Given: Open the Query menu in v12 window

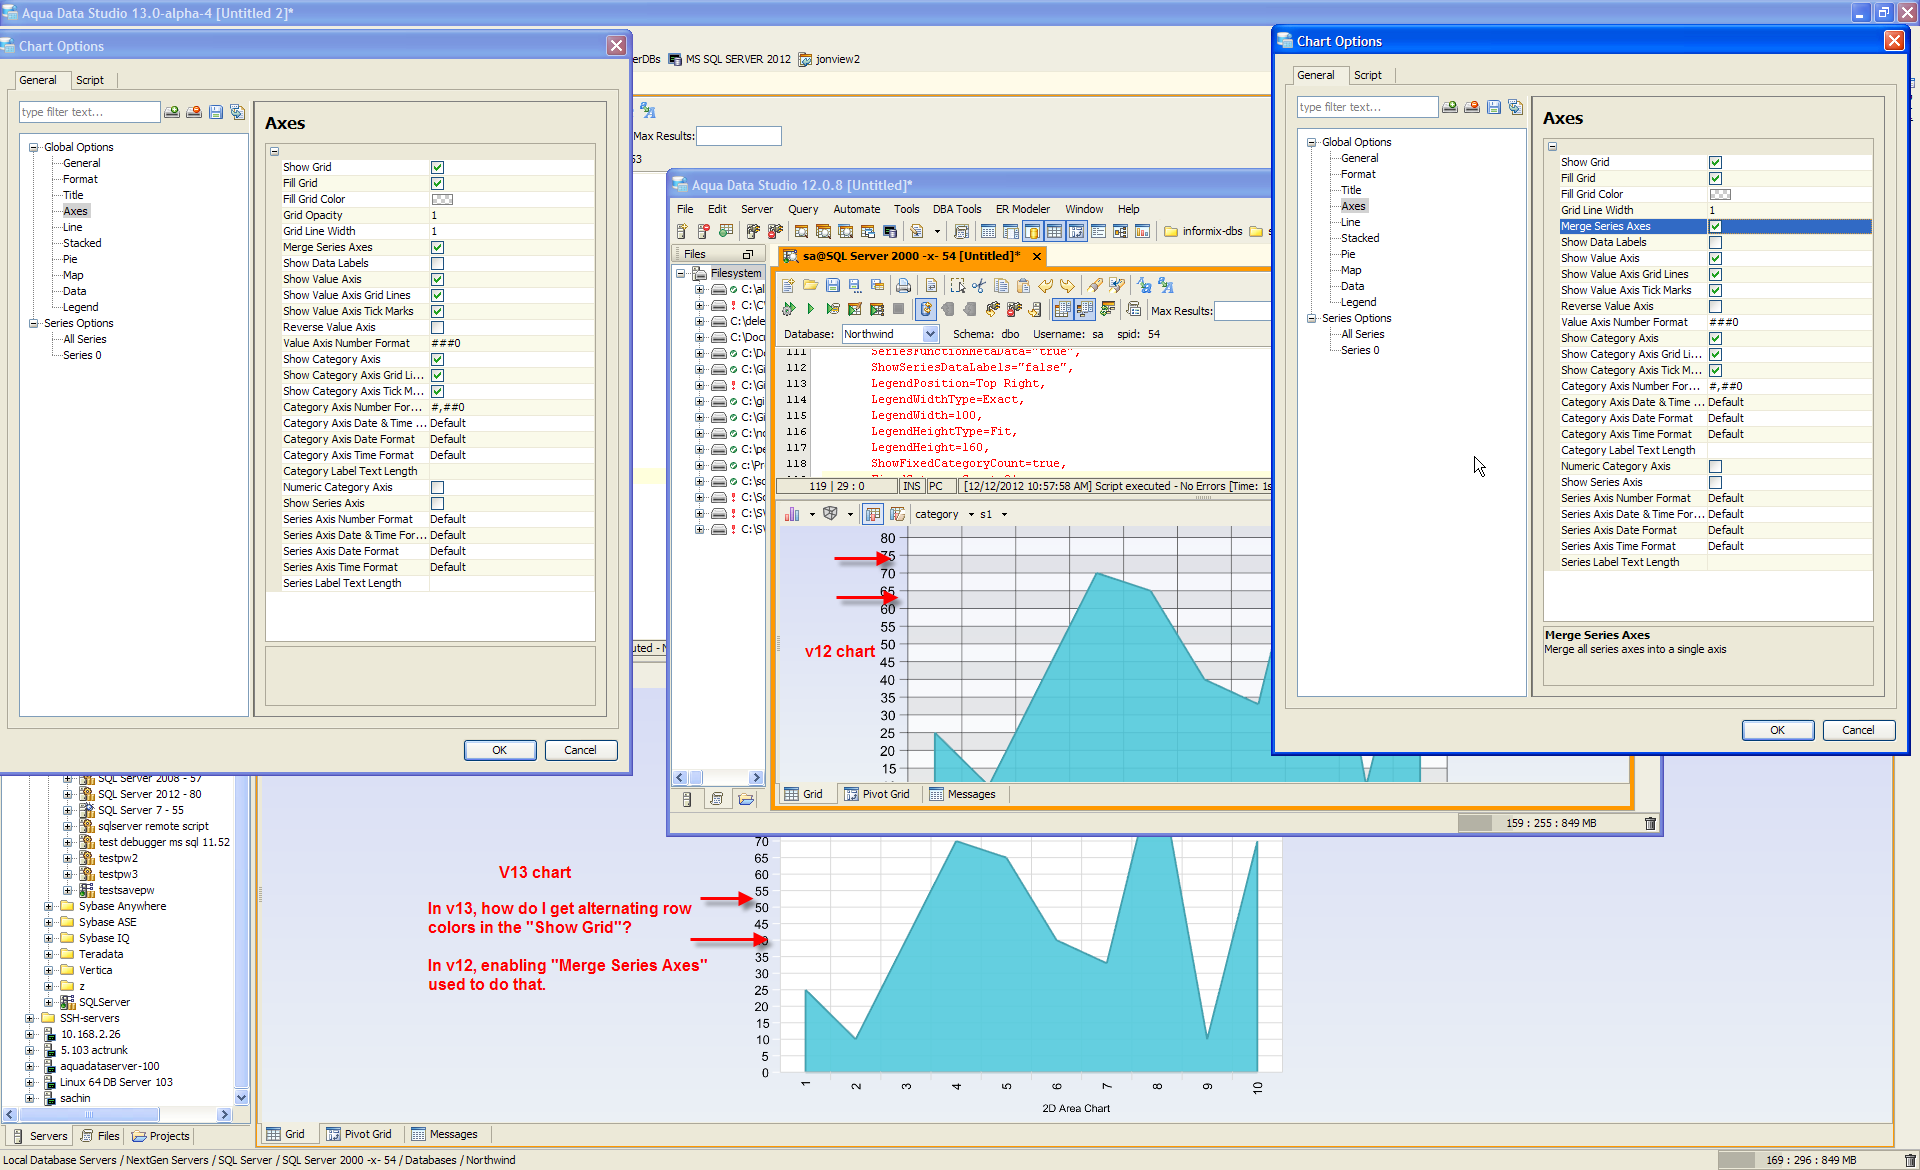Looking at the screenshot, I should (803, 209).
